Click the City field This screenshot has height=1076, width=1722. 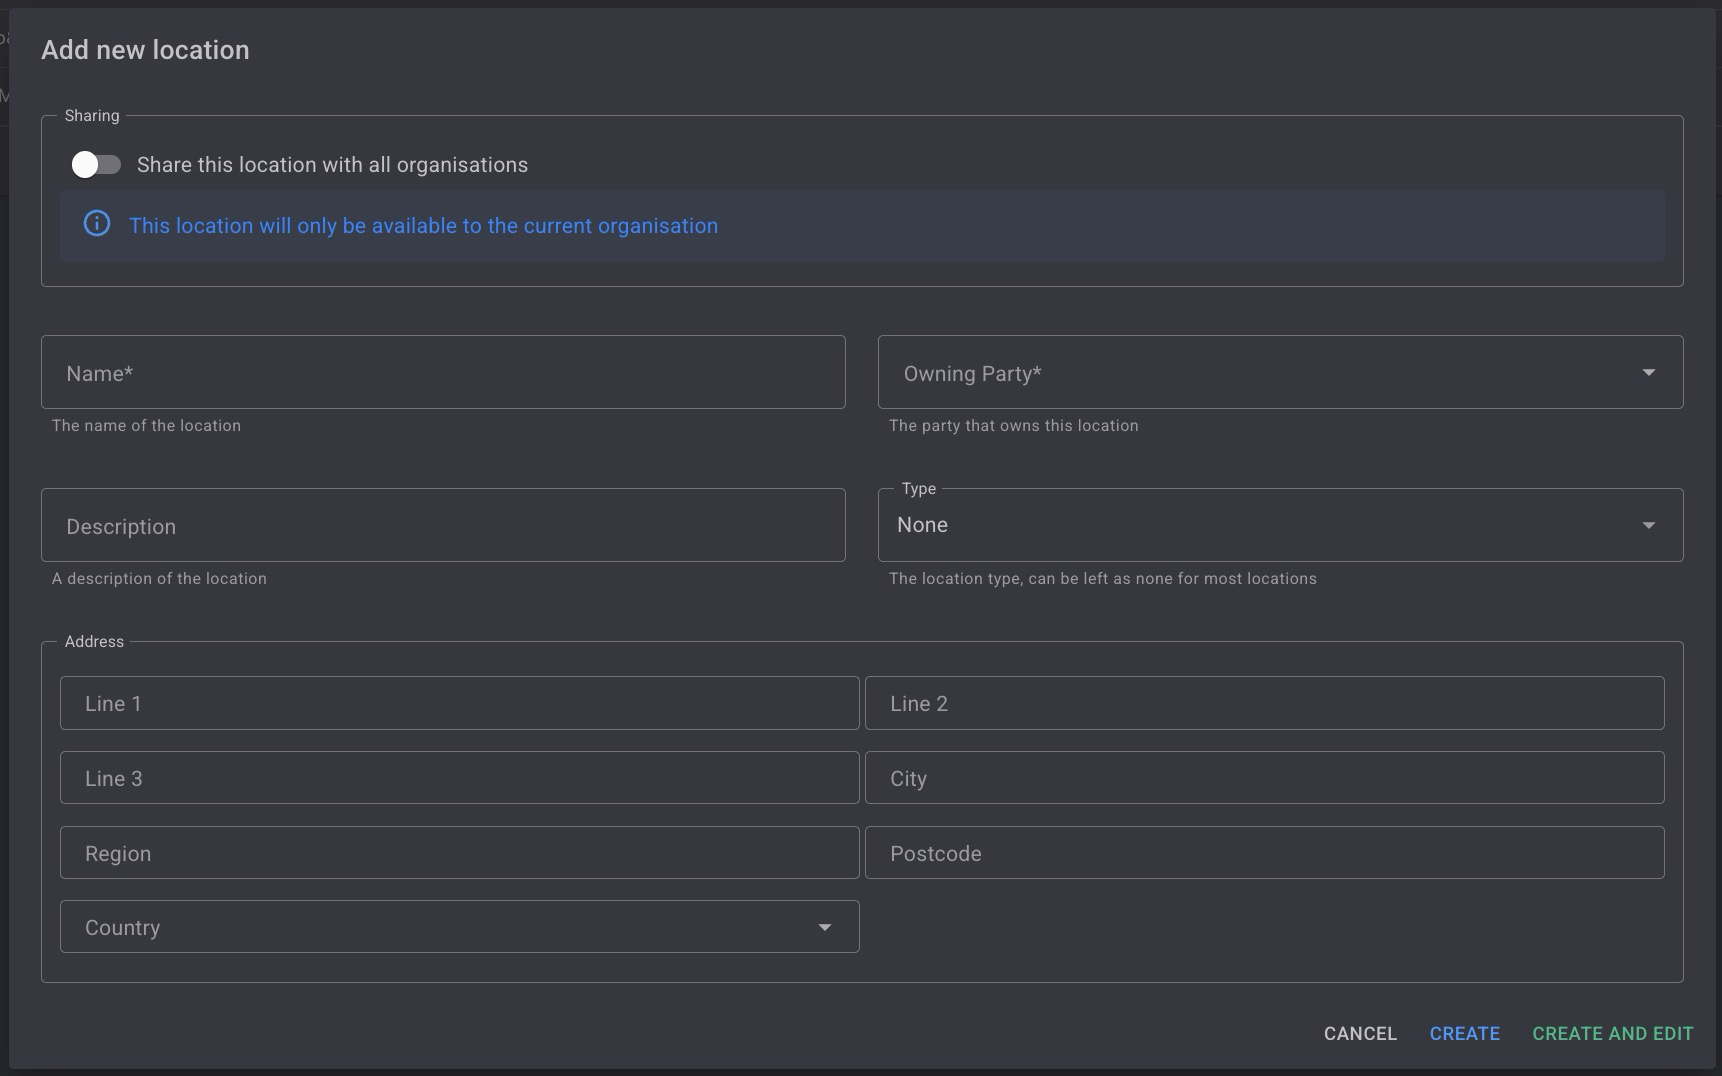tap(1264, 778)
